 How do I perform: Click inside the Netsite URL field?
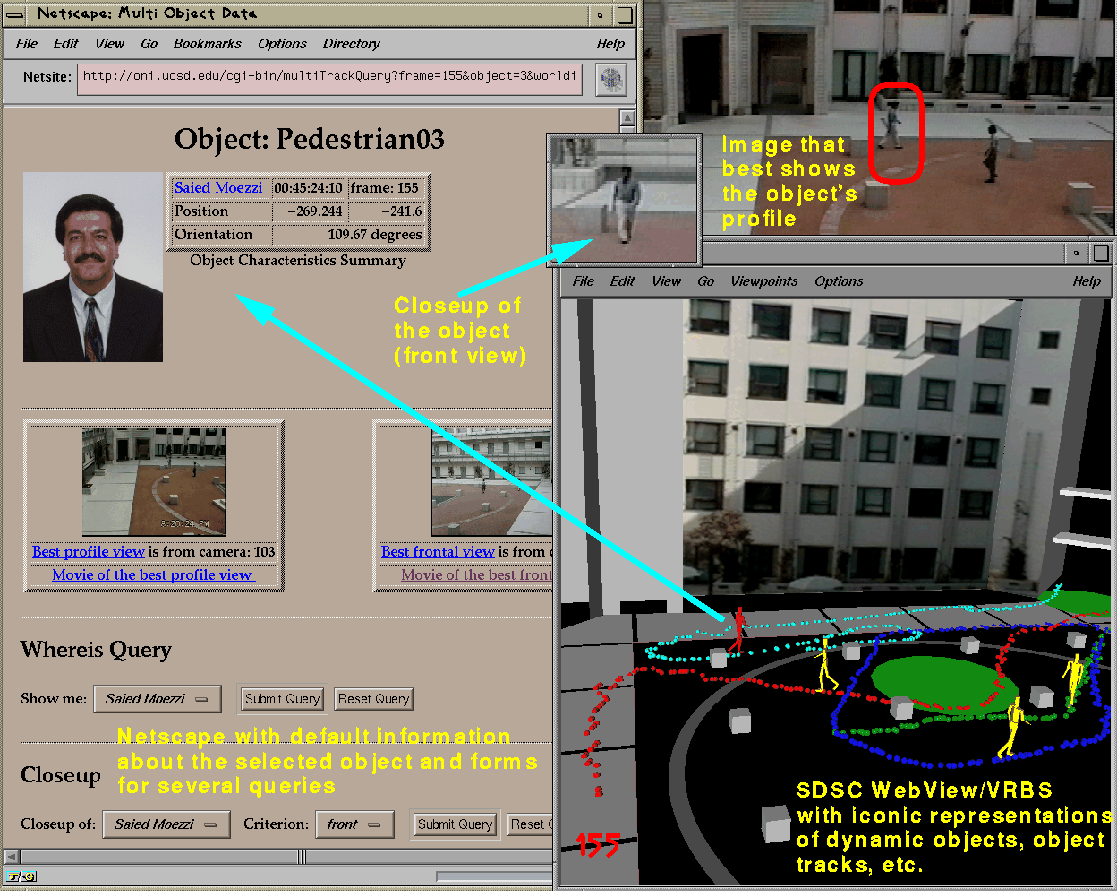point(330,78)
